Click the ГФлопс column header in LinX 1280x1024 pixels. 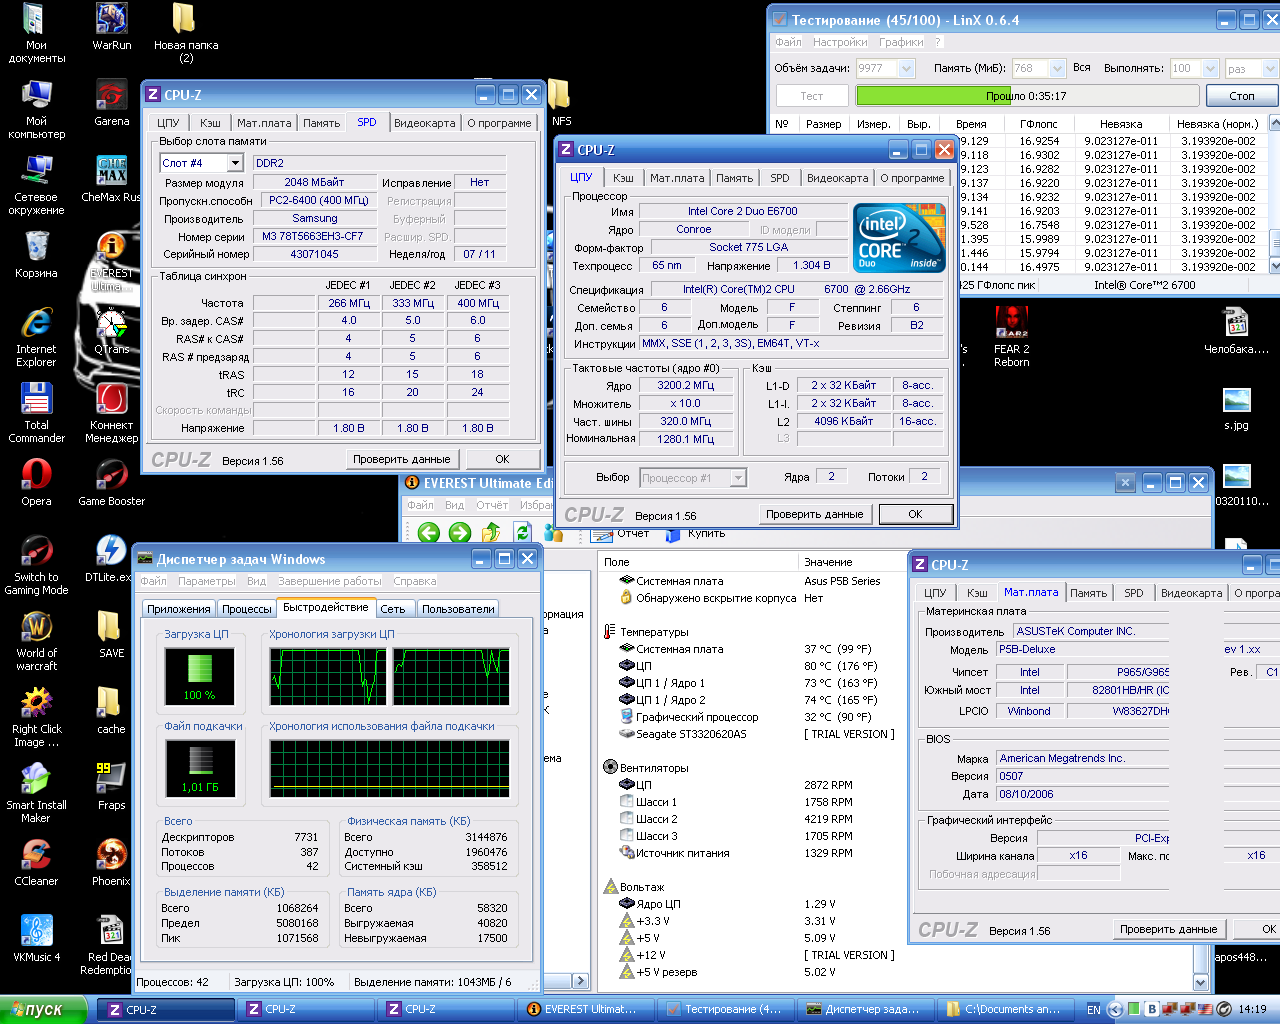point(1039,124)
